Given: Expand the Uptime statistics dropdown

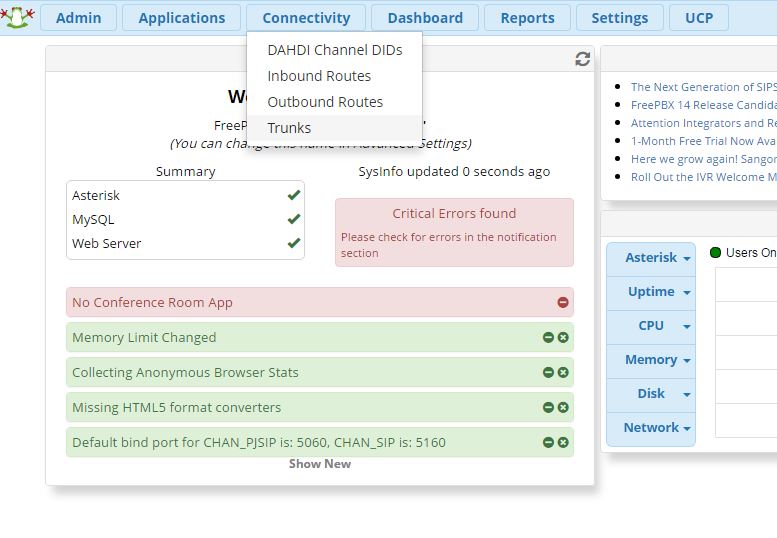Looking at the screenshot, I should pyautogui.click(x=651, y=292).
